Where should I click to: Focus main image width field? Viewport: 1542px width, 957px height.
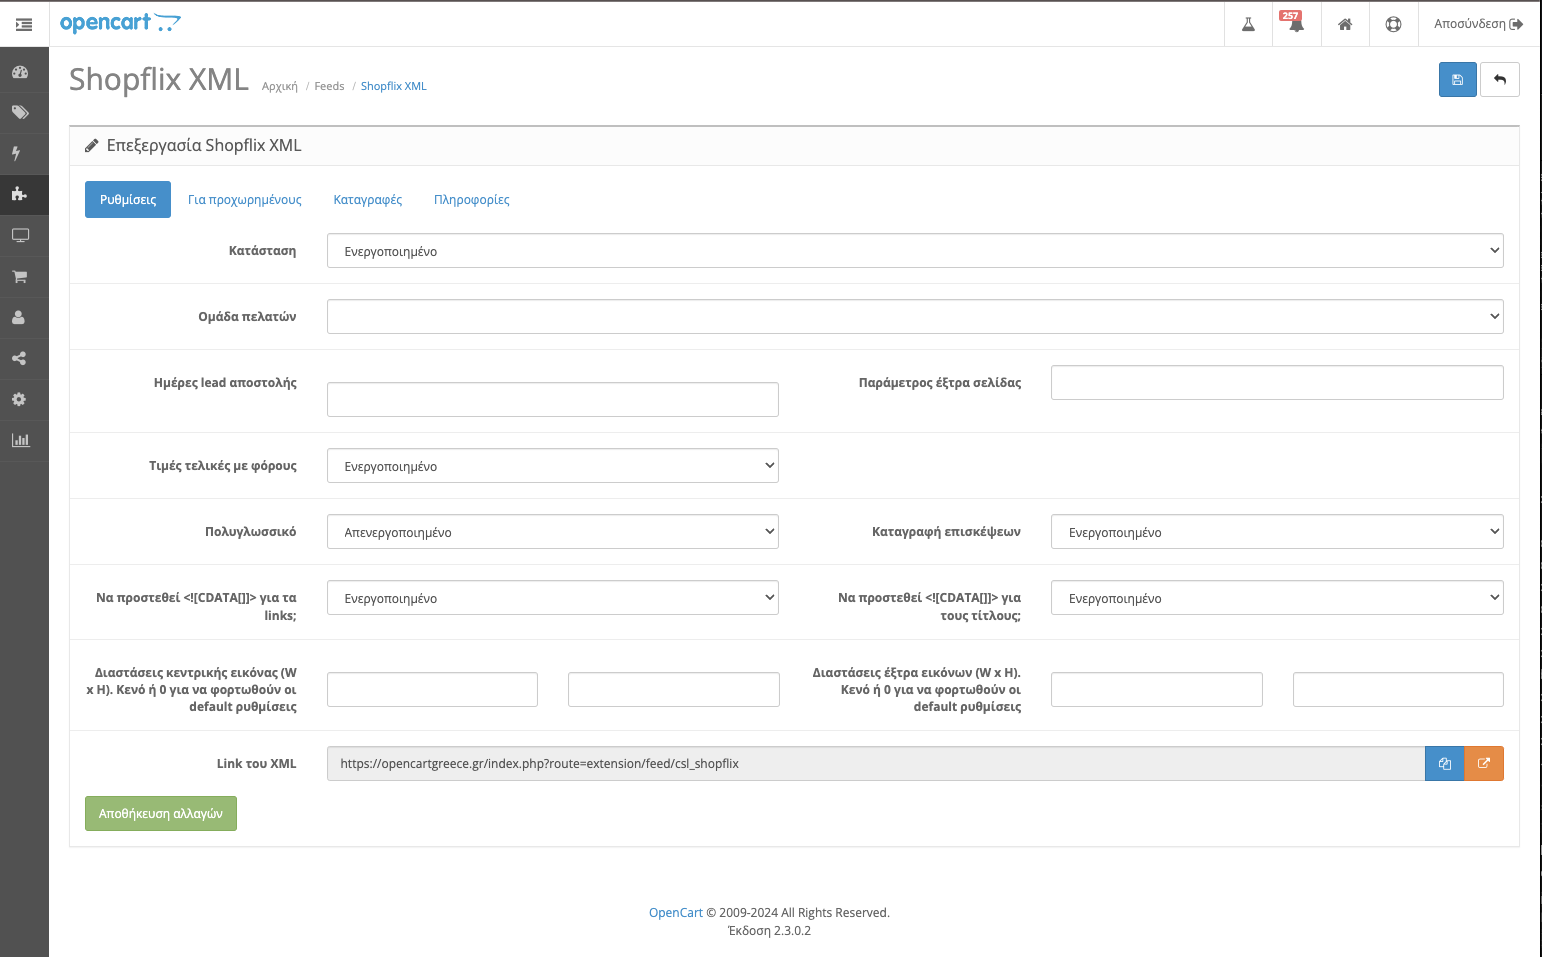click(432, 690)
